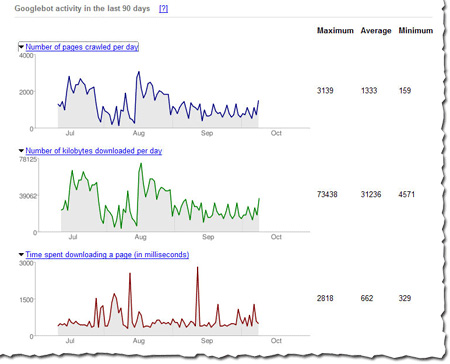Open Time spent downloading a page link
Image resolution: width=450 pixels, height=364 pixels.
click(107, 255)
